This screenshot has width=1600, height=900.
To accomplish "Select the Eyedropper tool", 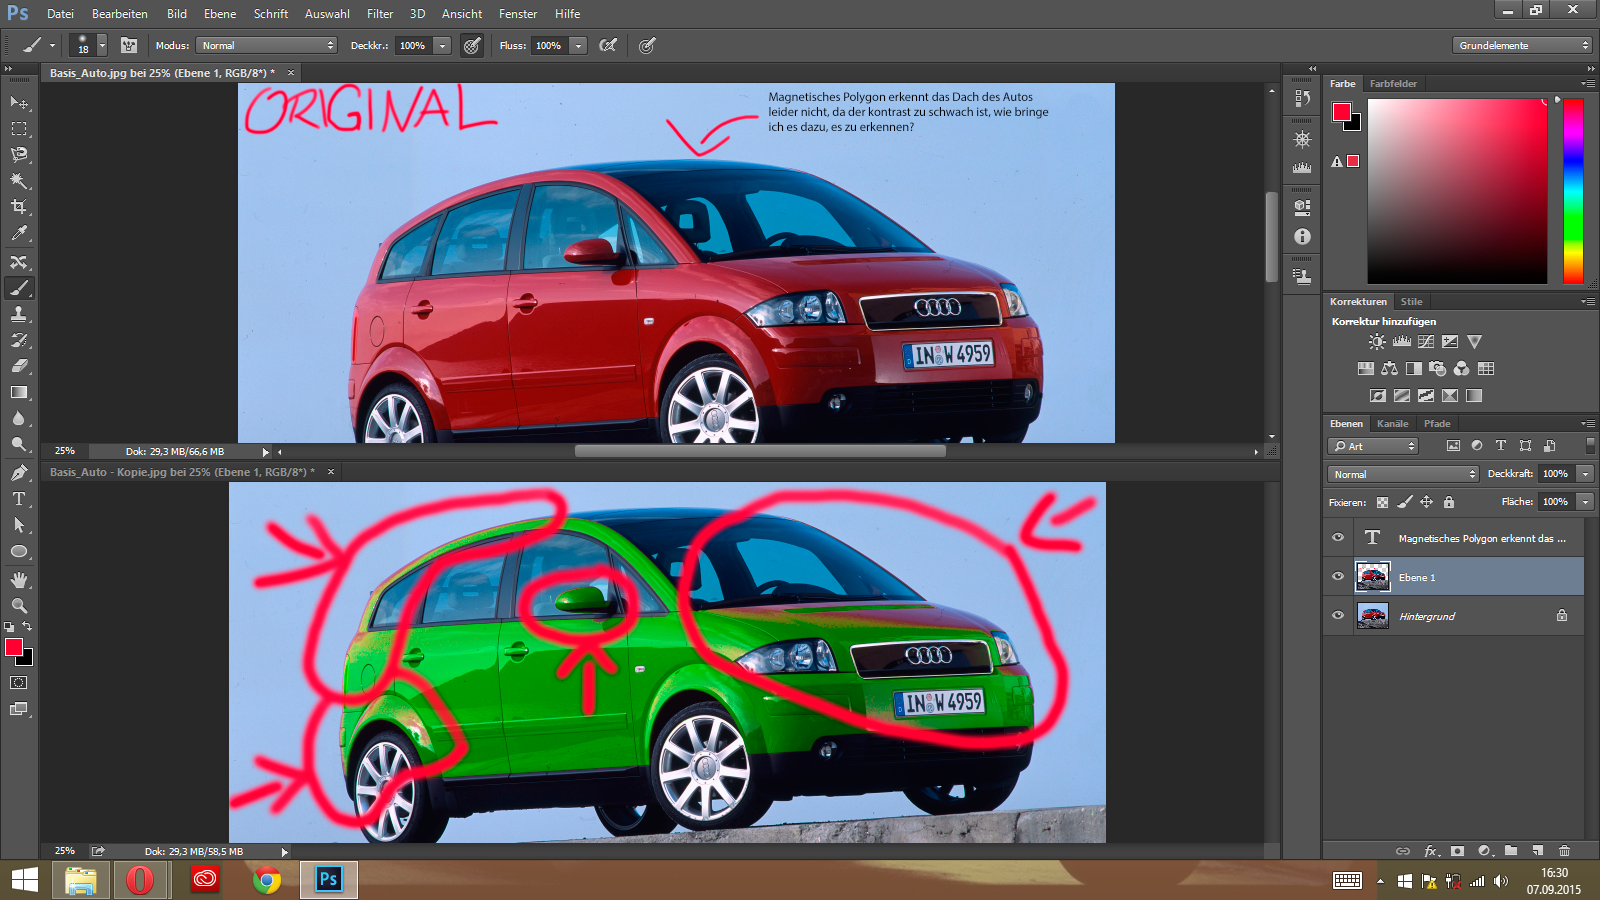I will [x=19, y=234].
